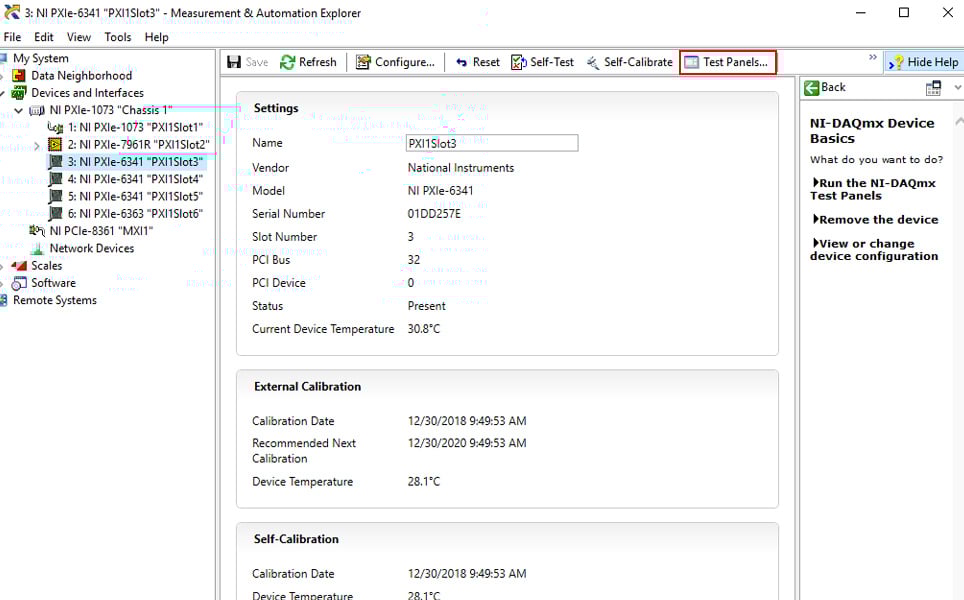Screen dimensions: 964x600
Task: Show hidden toolbar items via chevron
Action: pyautogui.click(x=872, y=58)
